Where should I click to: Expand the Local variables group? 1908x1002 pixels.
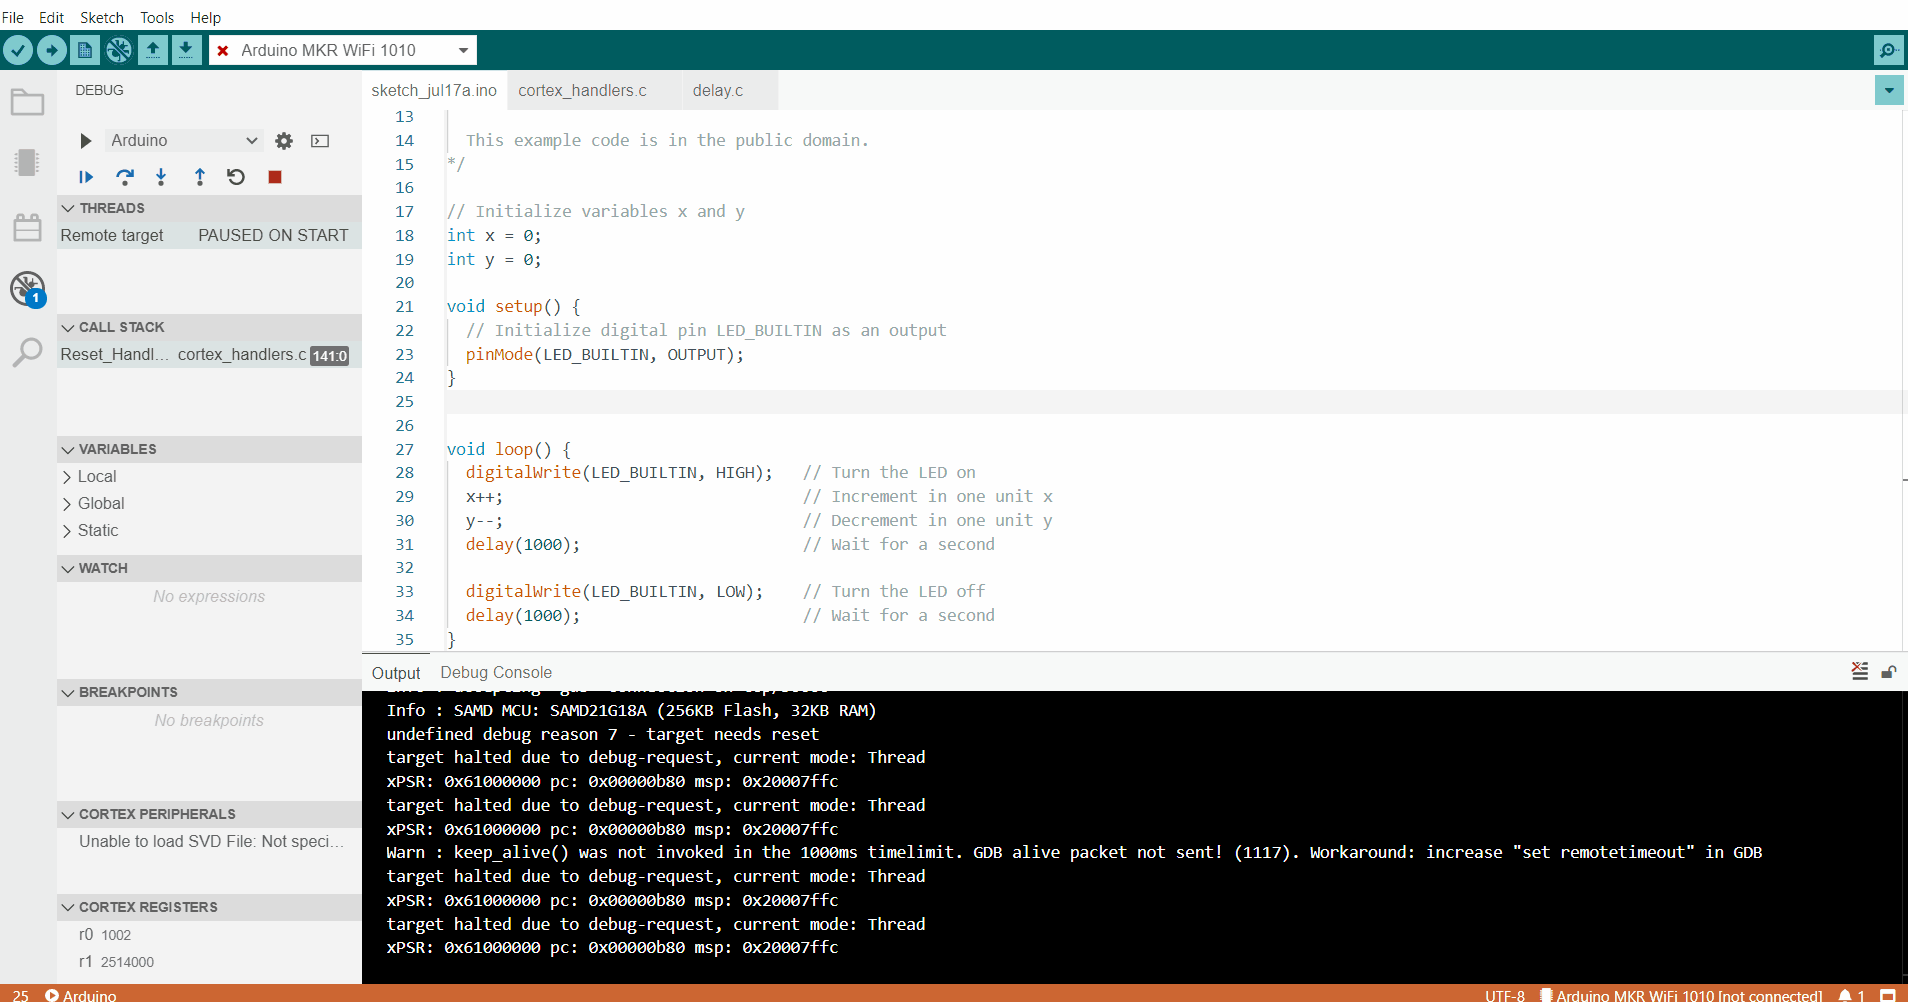tap(94, 476)
